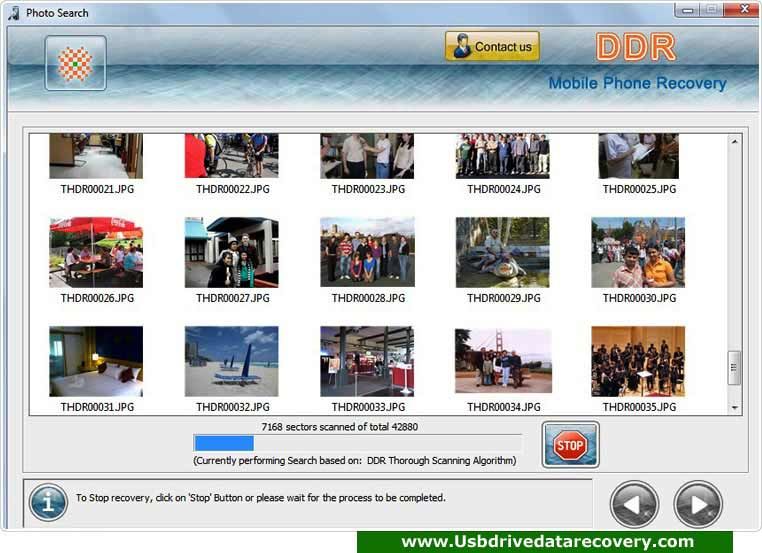Select thumbnail THDR00026.JPG
Viewport: 762px width, 553px height.
pyautogui.click(x=96, y=252)
